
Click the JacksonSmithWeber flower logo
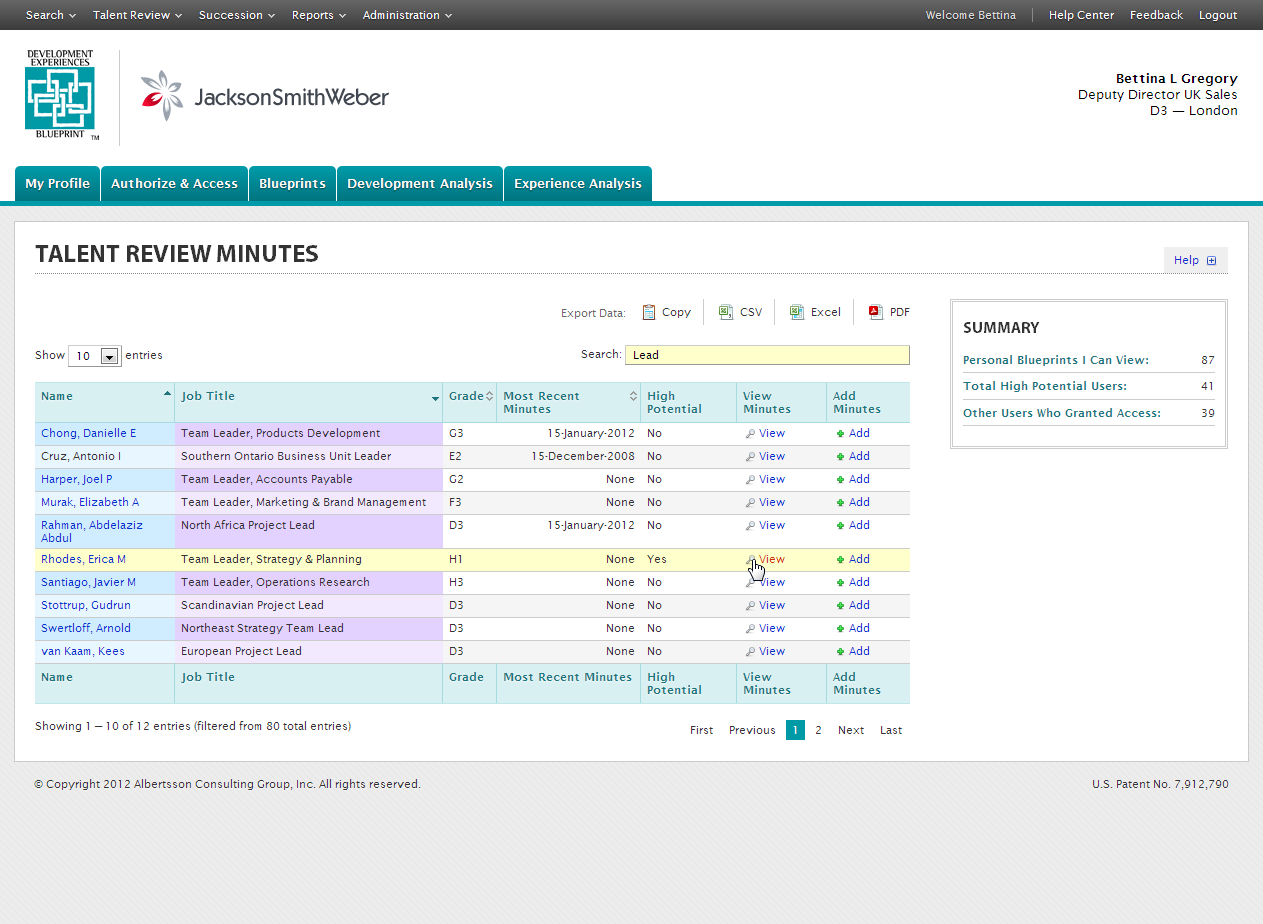pos(163,96)
